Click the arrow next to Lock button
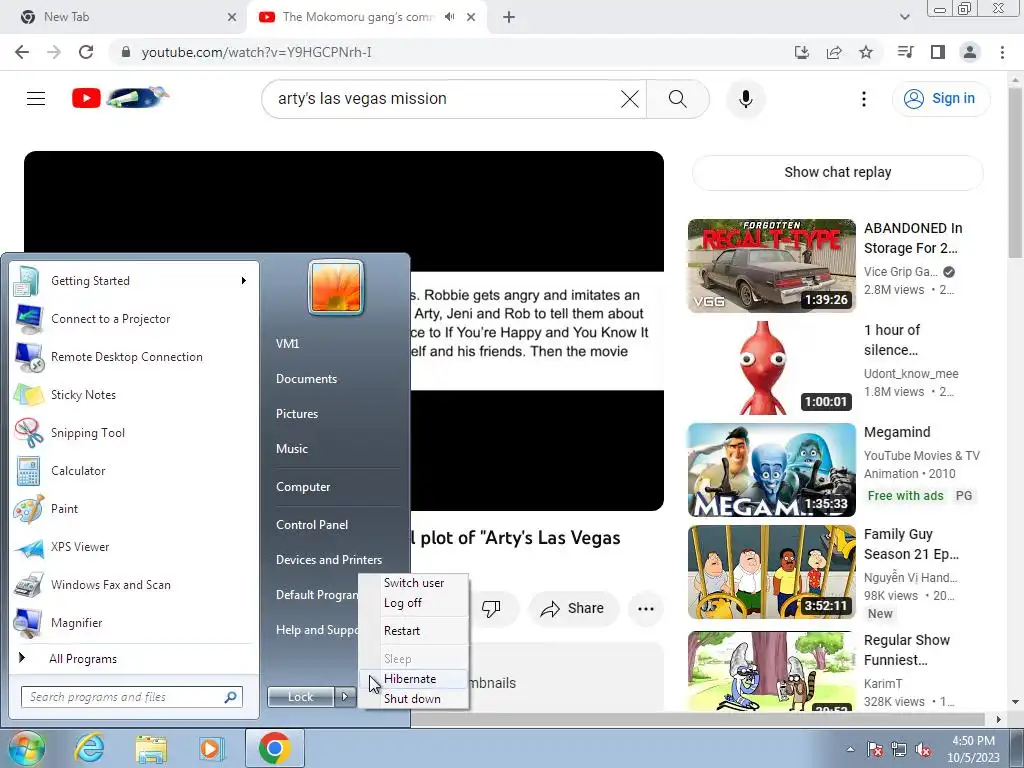The height and width of the screenshot is (768, 1024). click(x=345, y=697)
